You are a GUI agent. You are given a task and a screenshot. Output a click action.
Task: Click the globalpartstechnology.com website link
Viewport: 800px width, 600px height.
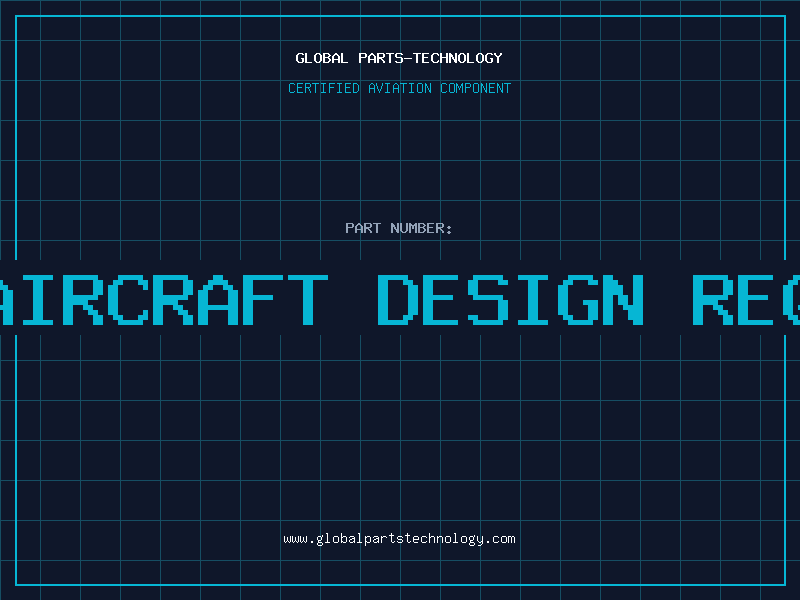click(399, 539)
